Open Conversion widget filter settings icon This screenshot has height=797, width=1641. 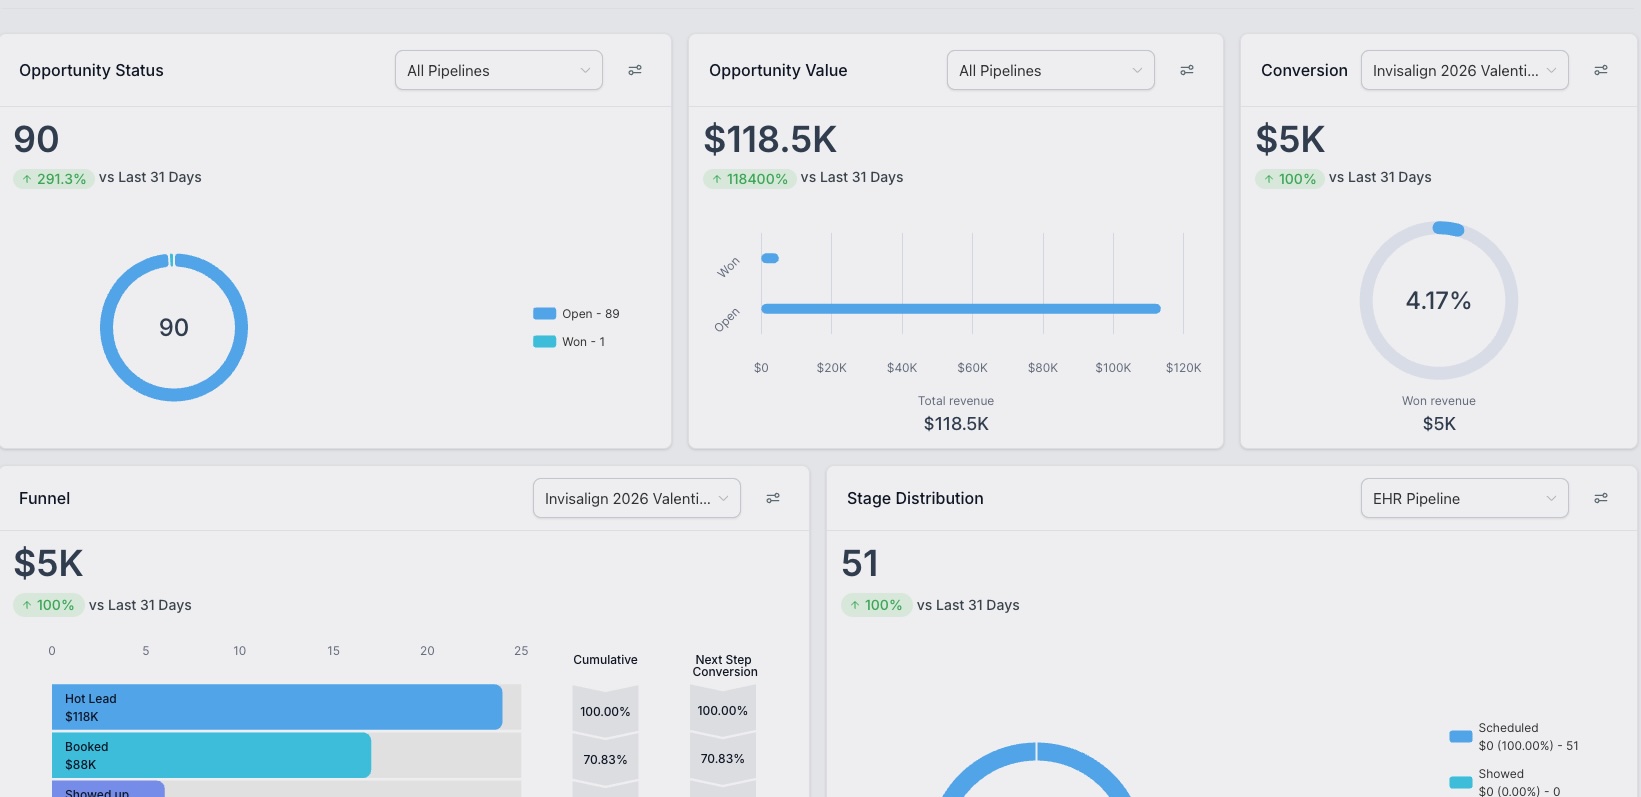[x=1601, y=70]
